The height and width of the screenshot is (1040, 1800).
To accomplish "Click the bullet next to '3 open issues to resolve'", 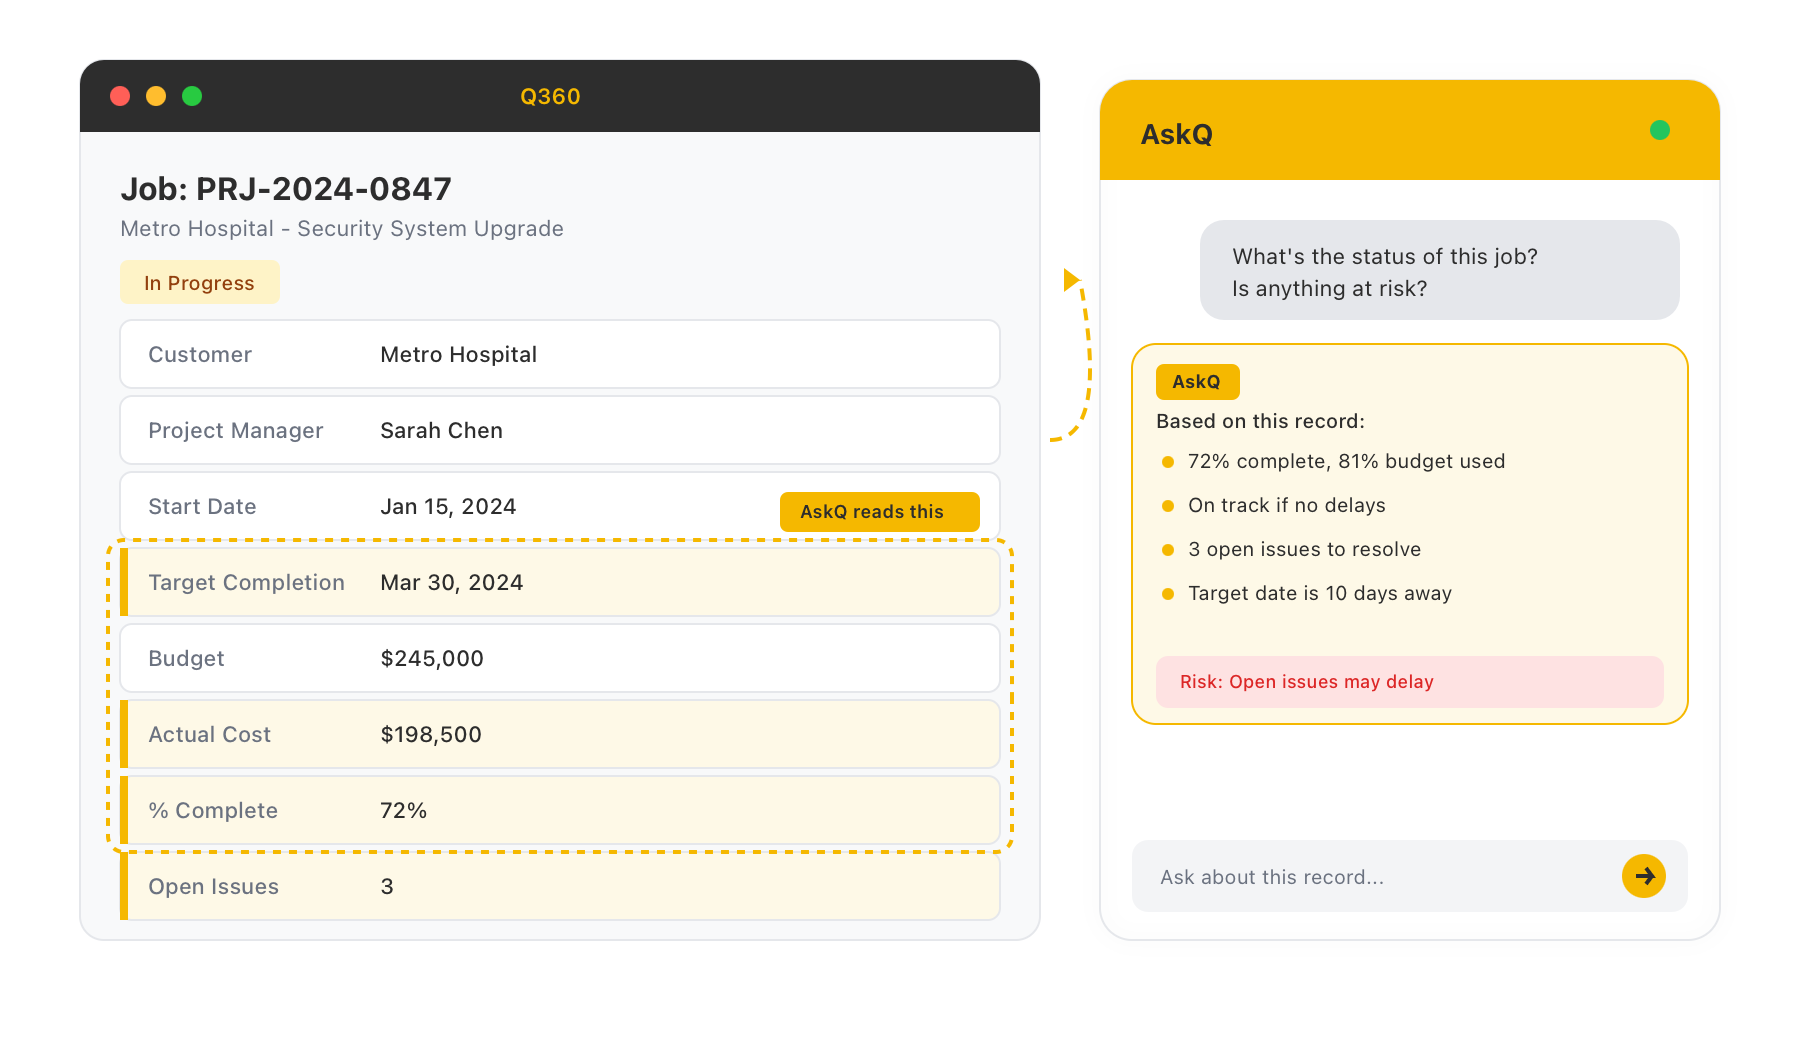I will pos(1167,549).
